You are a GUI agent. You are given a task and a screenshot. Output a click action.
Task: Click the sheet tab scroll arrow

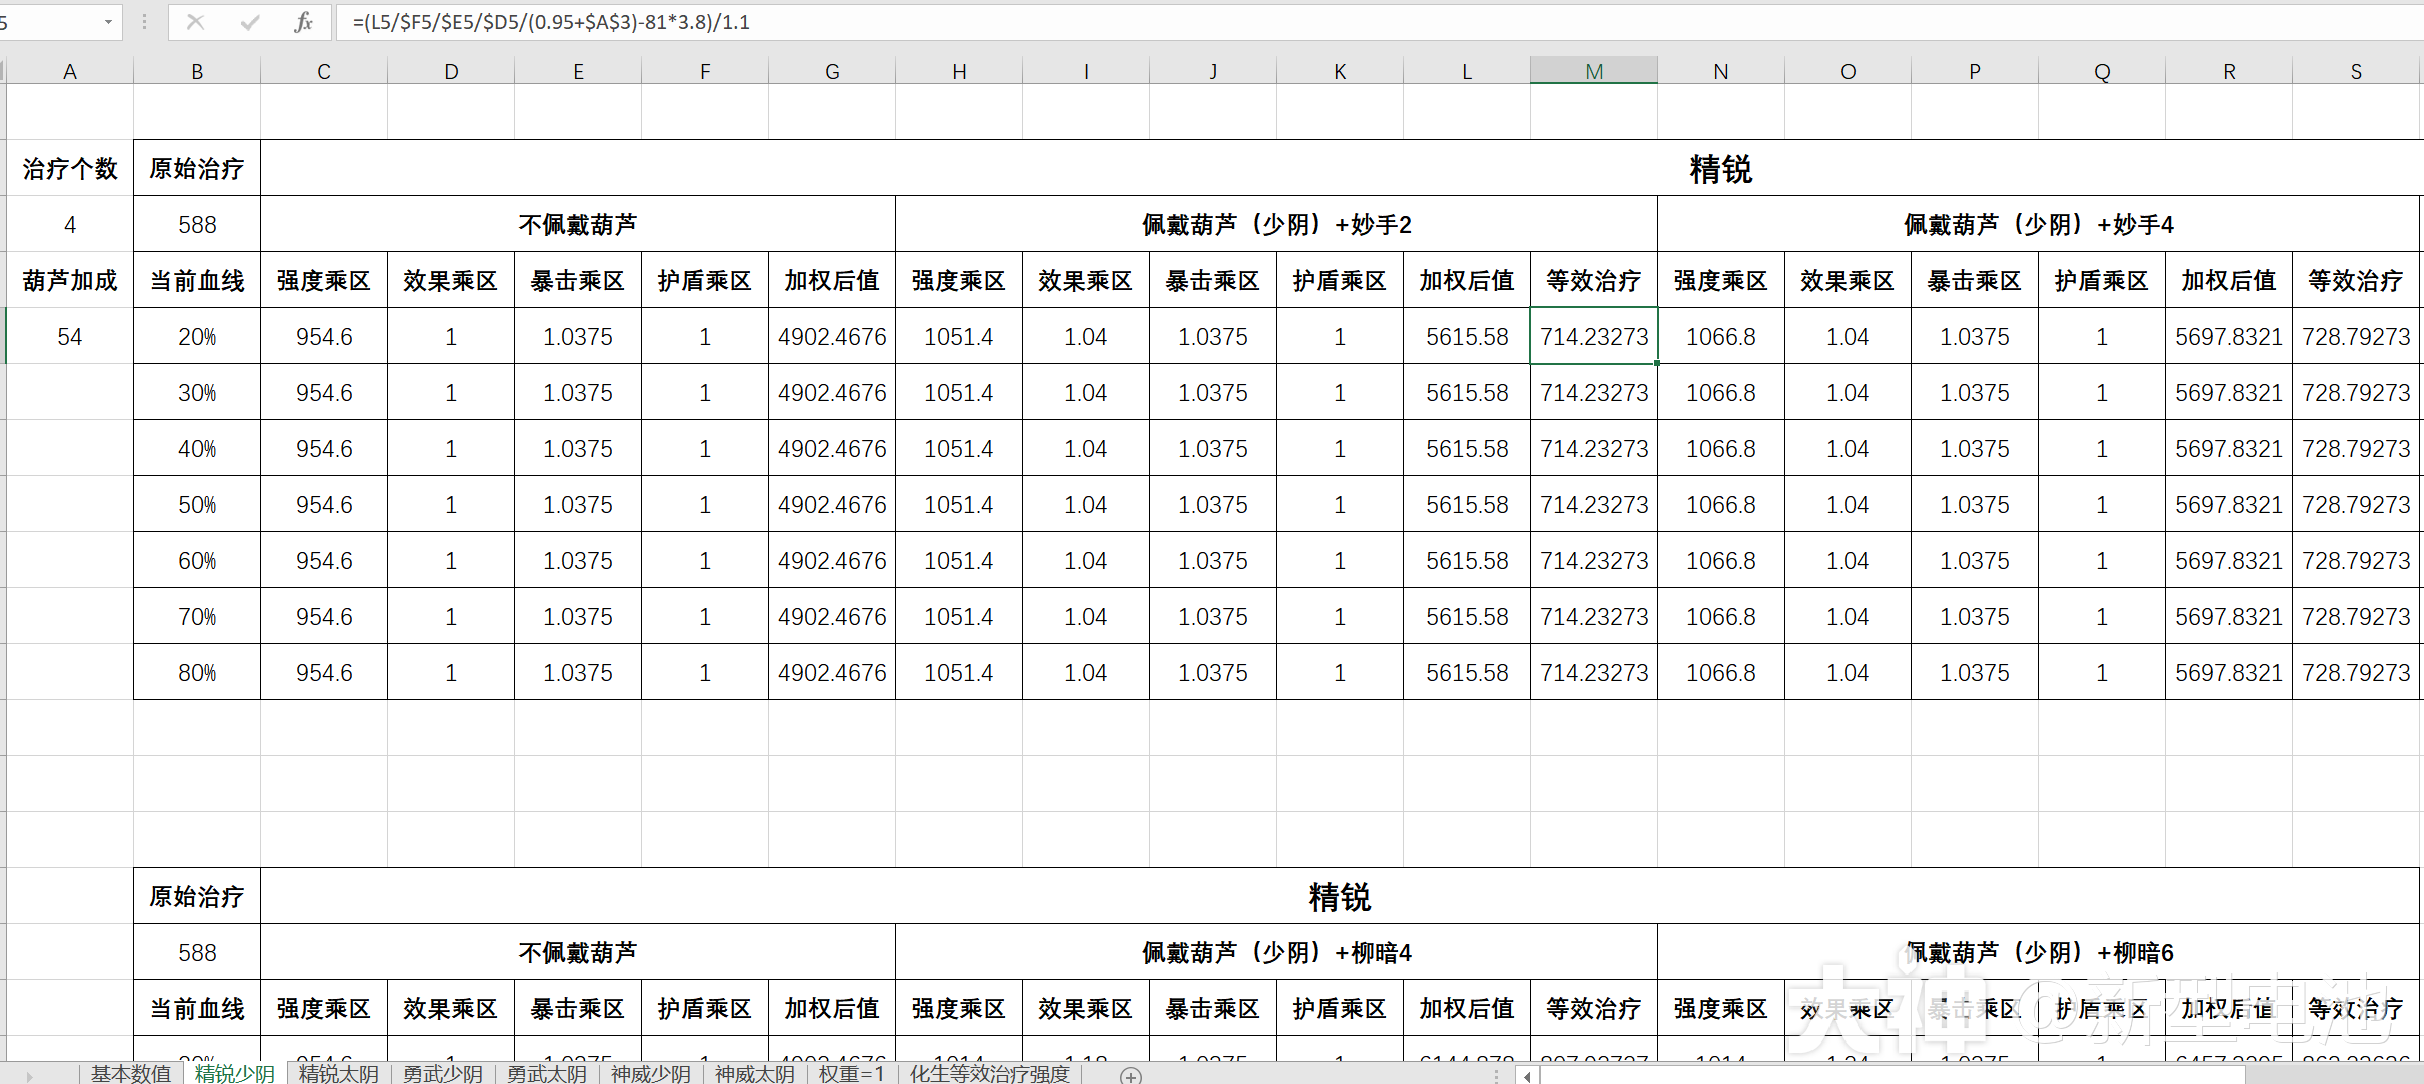[29, 1076]
